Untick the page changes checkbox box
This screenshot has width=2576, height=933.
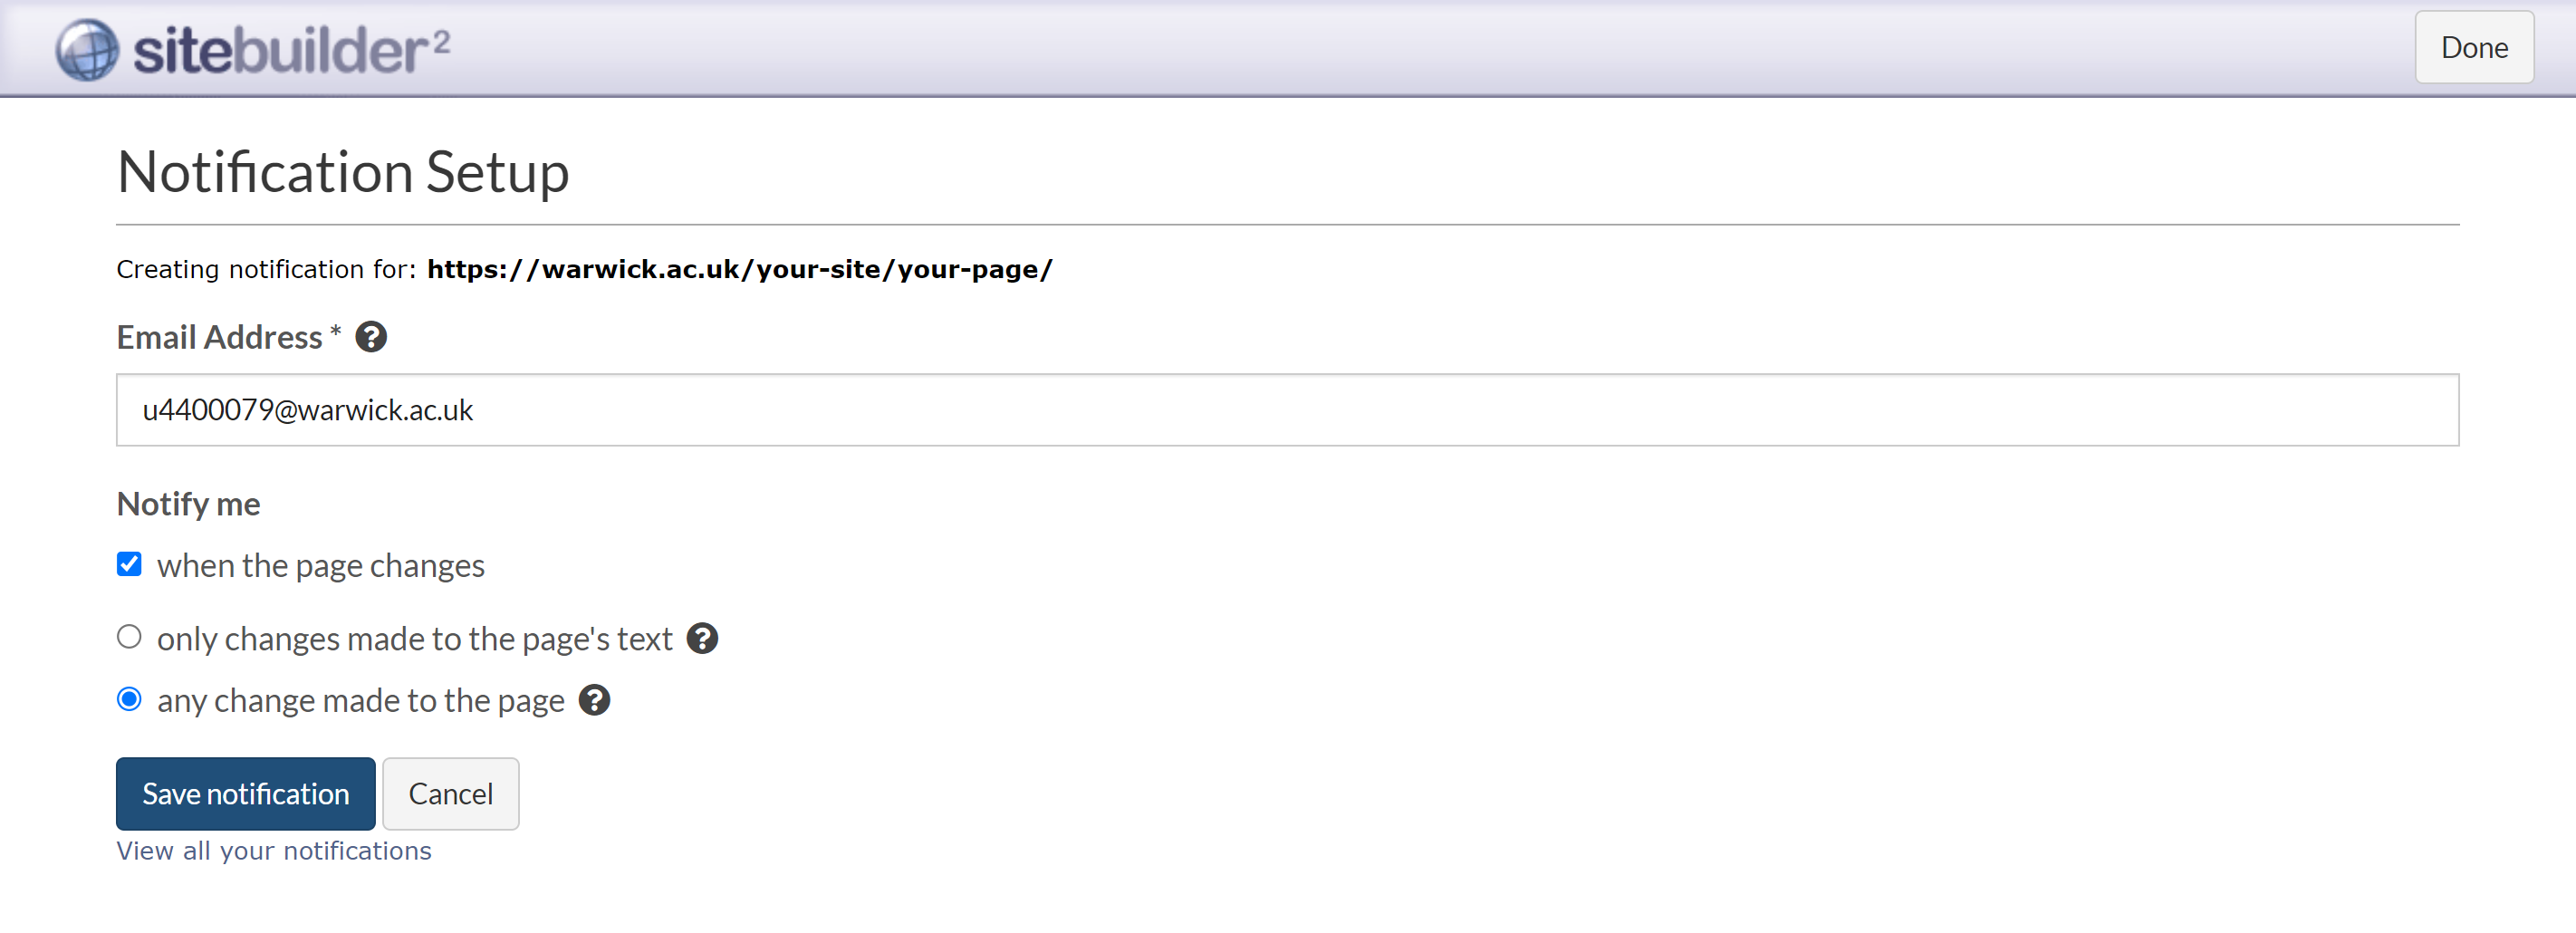coord(129,564)
